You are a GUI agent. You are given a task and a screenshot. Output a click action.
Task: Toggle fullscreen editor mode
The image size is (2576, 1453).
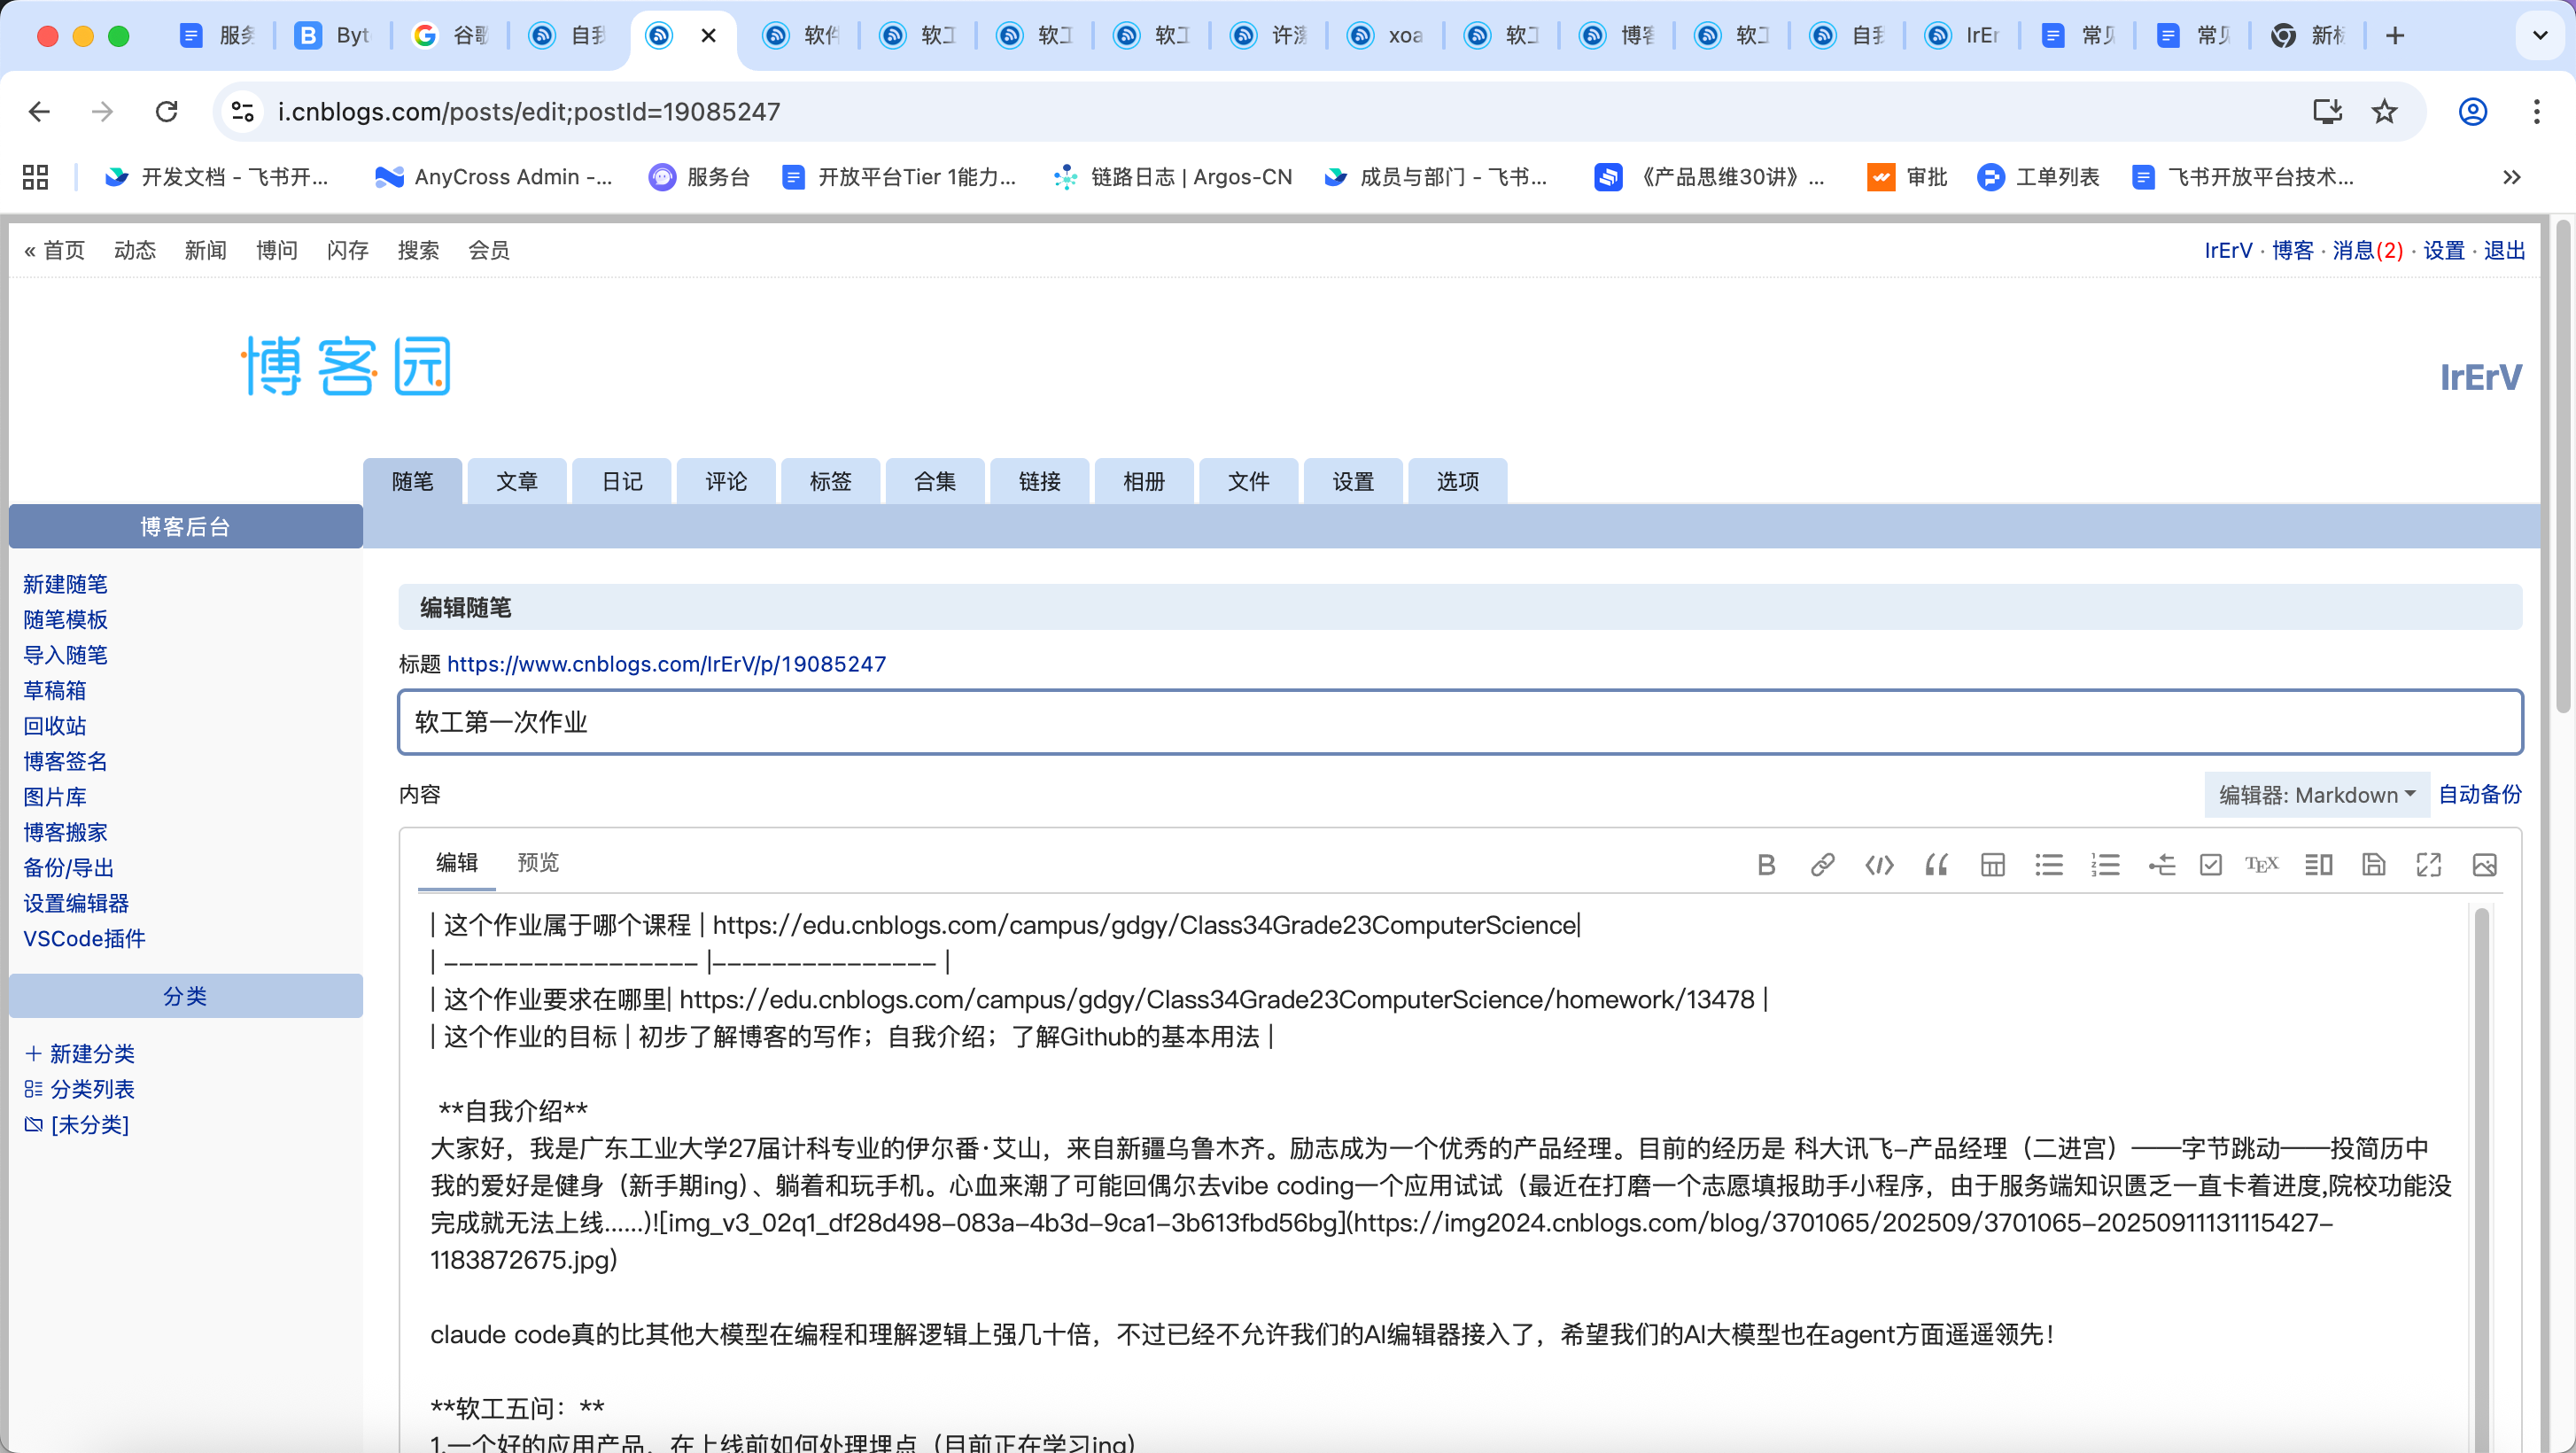coord(2429,865)
